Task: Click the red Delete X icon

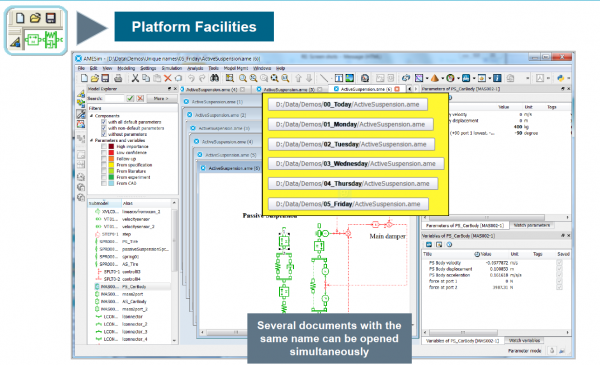Action: point(168,78)
